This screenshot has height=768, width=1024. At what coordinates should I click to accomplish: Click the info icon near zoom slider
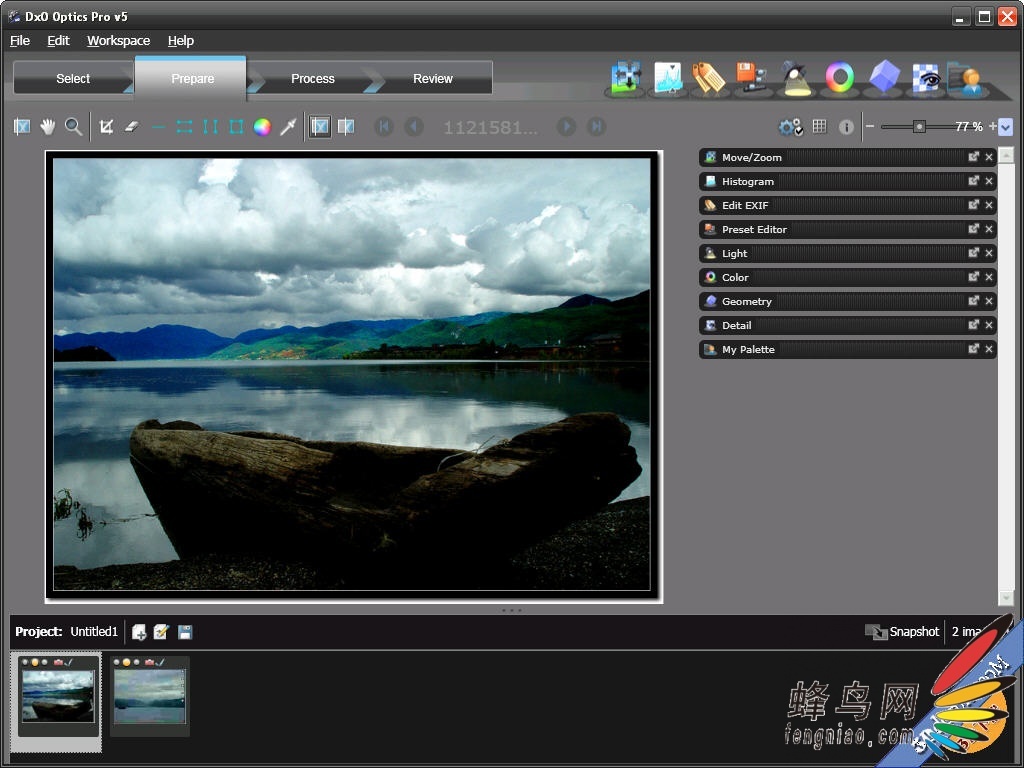(846, 127)
